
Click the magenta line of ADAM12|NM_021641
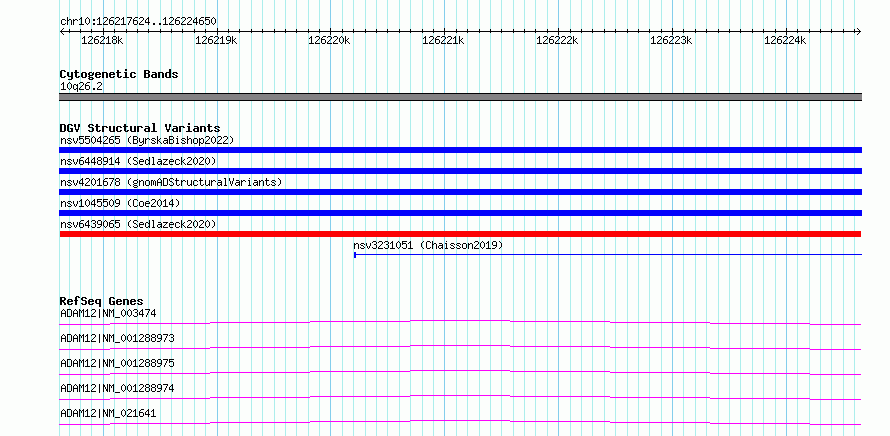460,422
